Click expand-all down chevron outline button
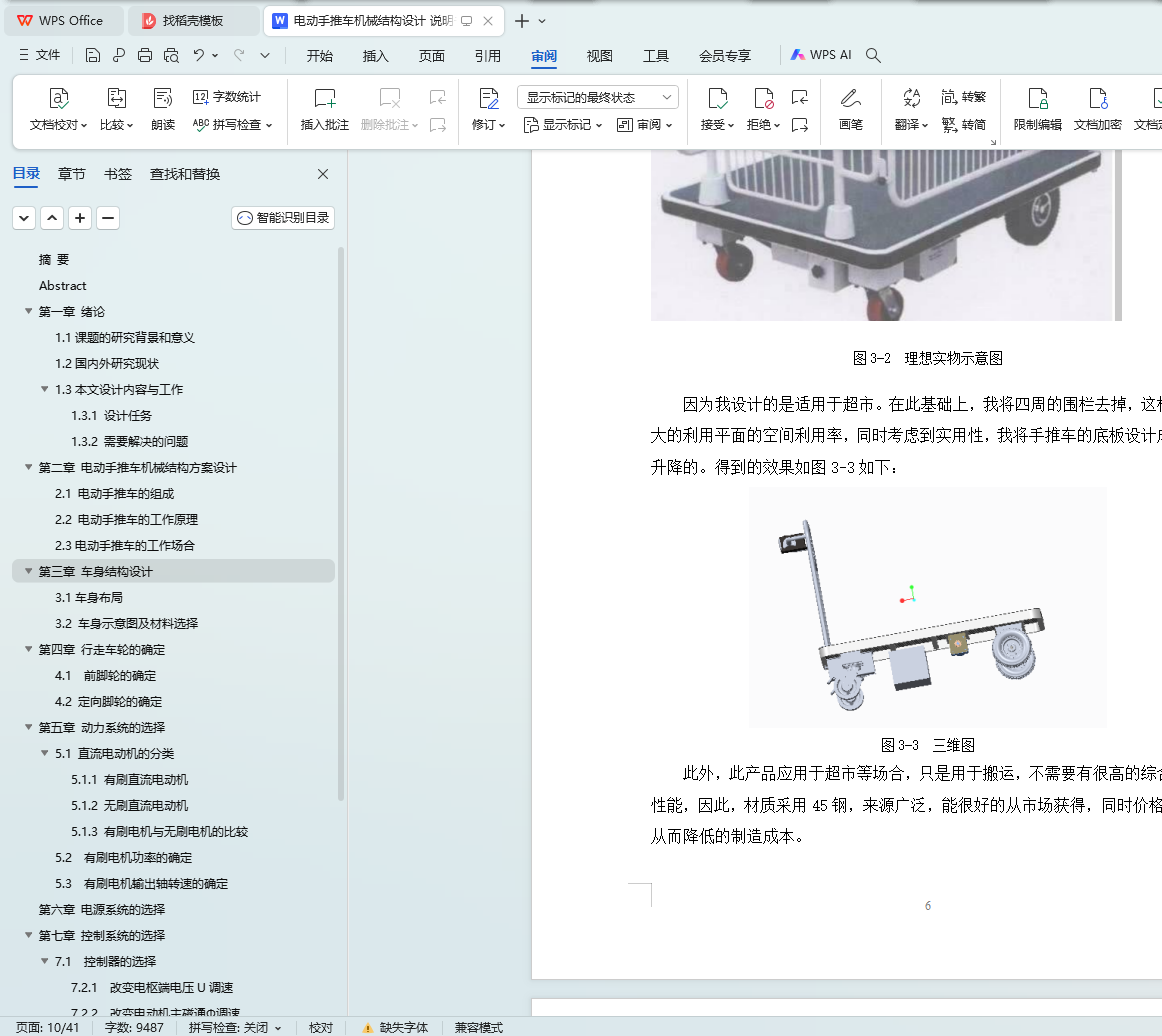 [24, 218]
